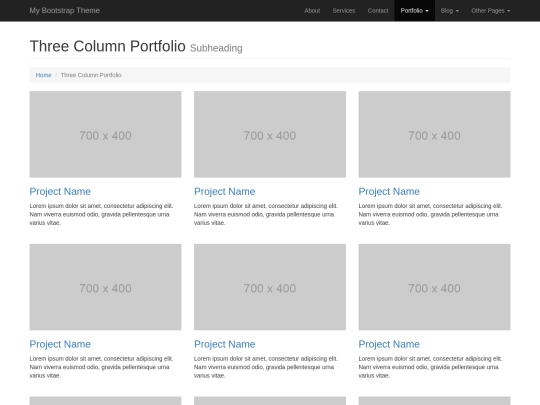Open the Services nav item
The image size is (540, 405).
point(344,11)
